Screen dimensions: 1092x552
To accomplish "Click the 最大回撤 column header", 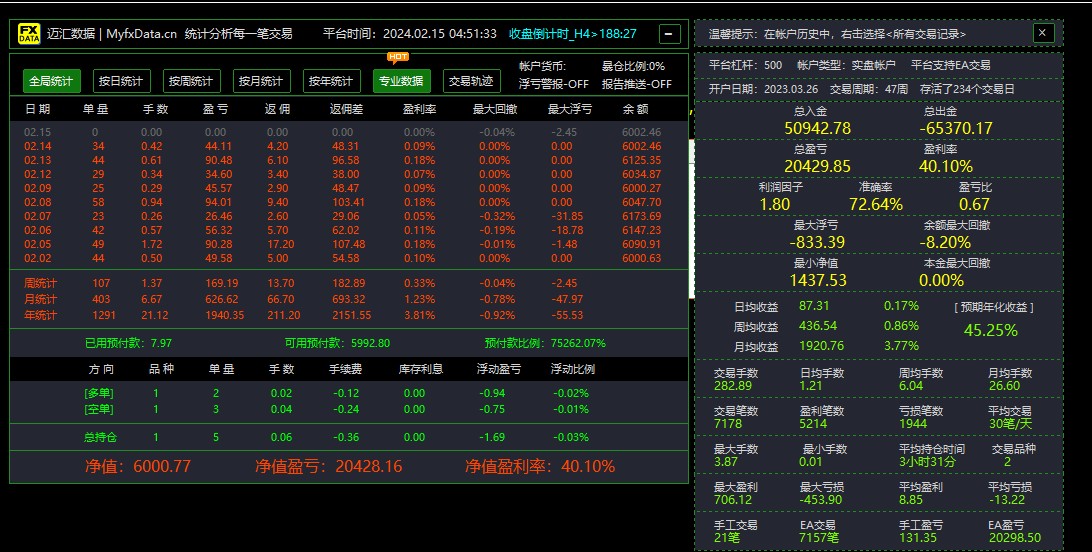I will click(494, 109).
